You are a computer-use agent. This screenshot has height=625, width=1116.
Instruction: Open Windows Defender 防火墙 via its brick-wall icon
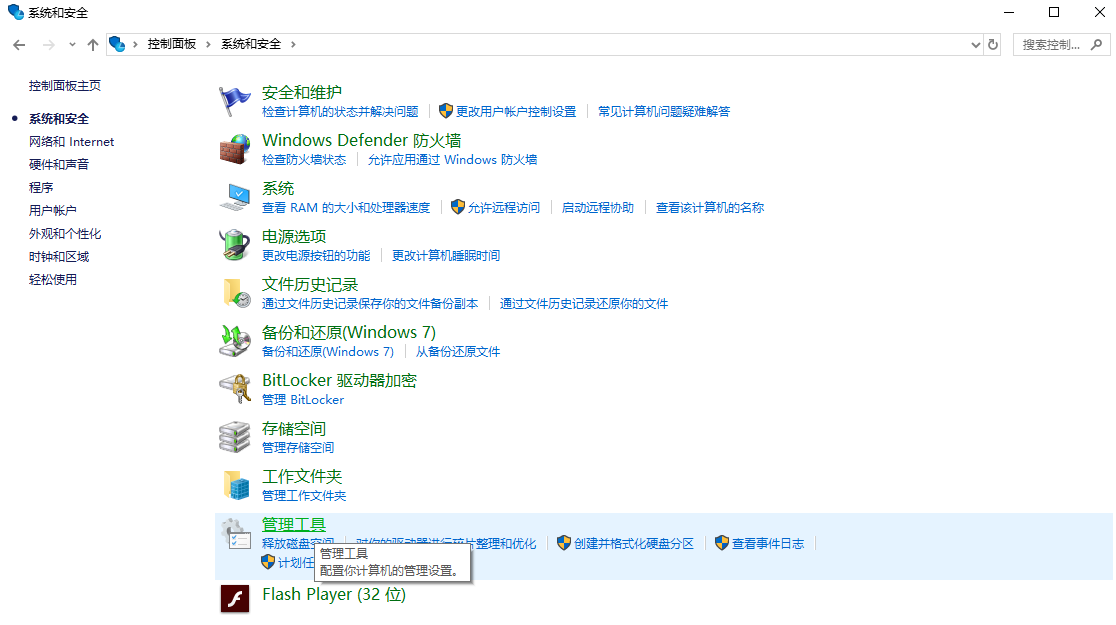pyautogui.click(x=234, y=147)
